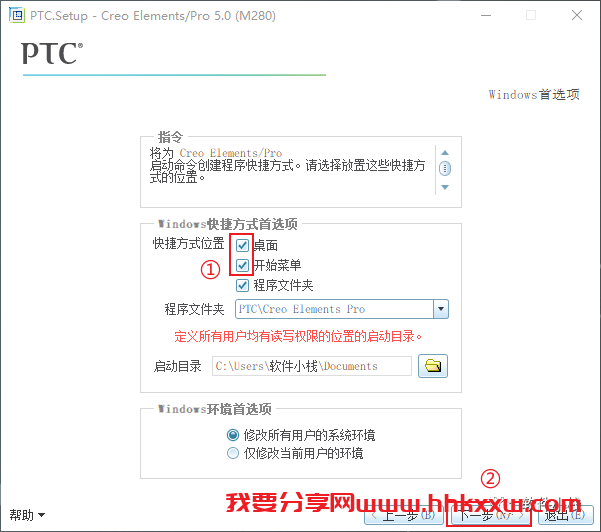The image size is (601, 532).
Task: Toggle the 程序文件夹 shortcut checkbox
Action: [242, 285]
